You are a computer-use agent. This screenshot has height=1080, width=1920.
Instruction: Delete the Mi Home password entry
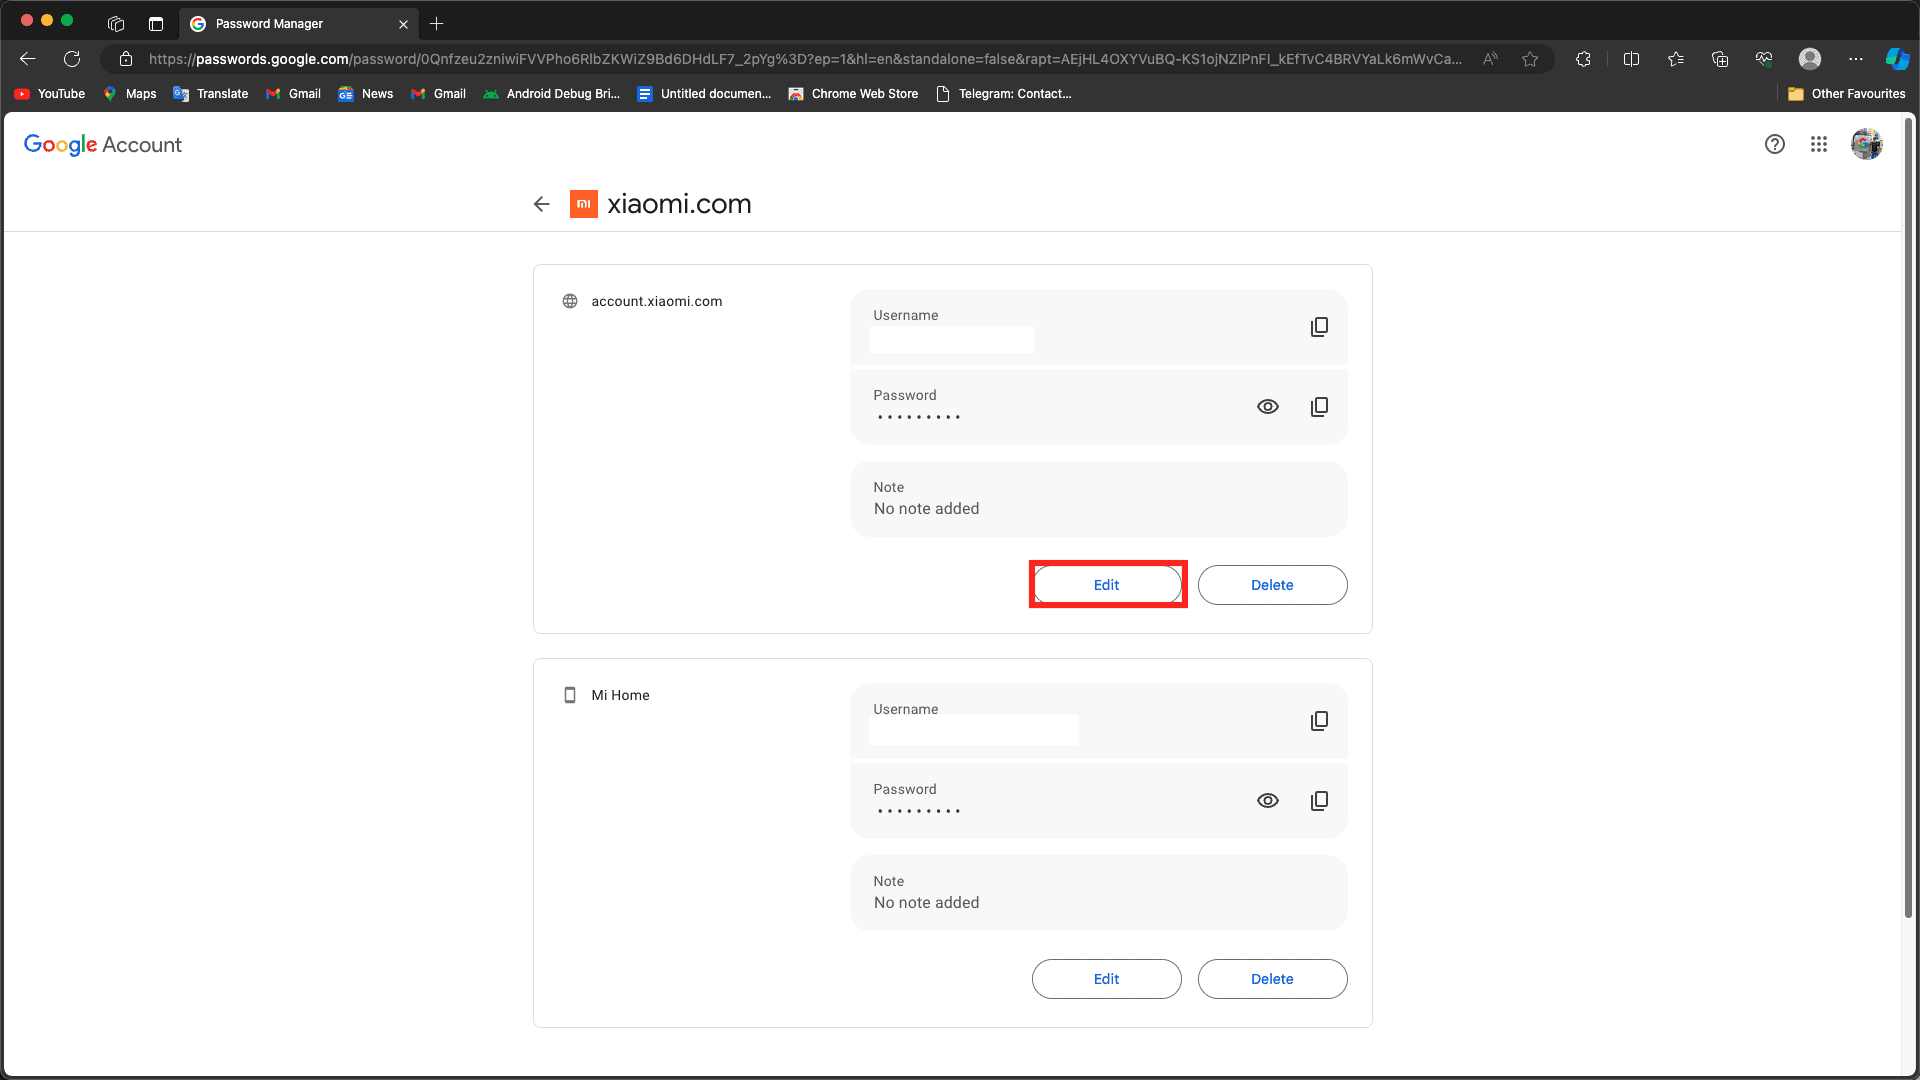(1272, 979)
